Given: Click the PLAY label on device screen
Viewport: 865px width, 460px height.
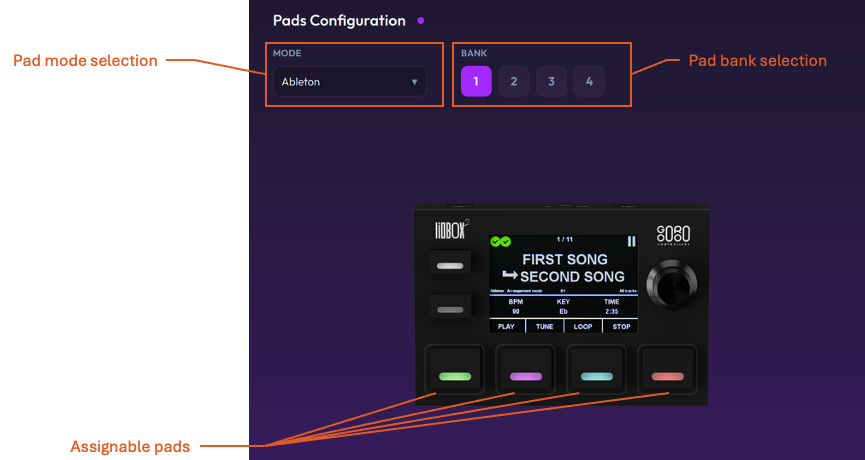Looking at the screenshot, I should pyautogui.click(x=506, y=327).
